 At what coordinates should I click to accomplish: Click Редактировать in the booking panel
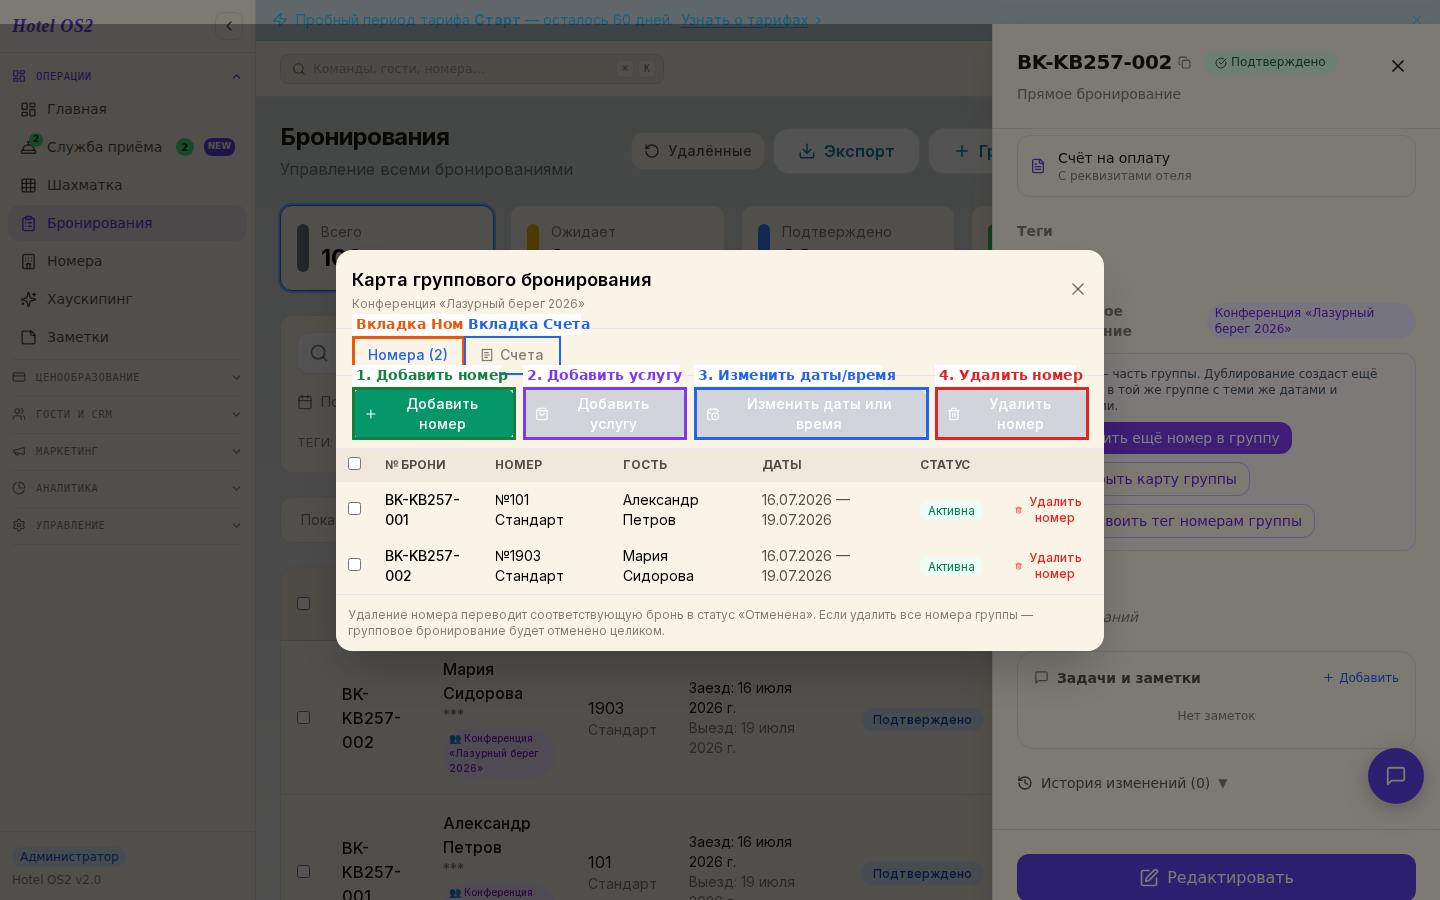tap(1216, 877)
